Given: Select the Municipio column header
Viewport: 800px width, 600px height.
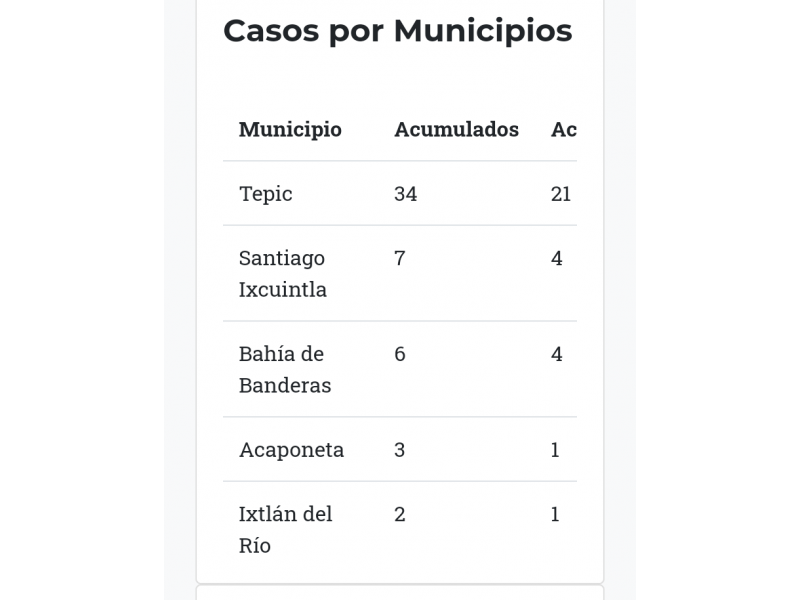Looking at the screenshot, I should pyautogui.click(x=290, y=130).
